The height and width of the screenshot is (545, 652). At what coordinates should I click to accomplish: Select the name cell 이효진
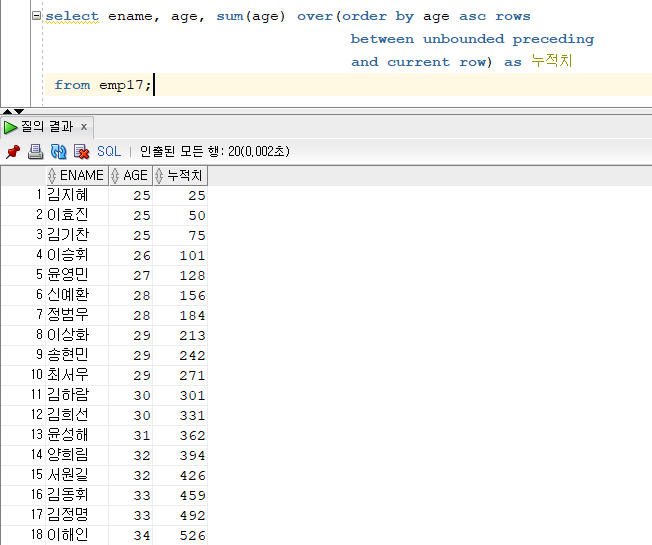(x=77, y=215)
